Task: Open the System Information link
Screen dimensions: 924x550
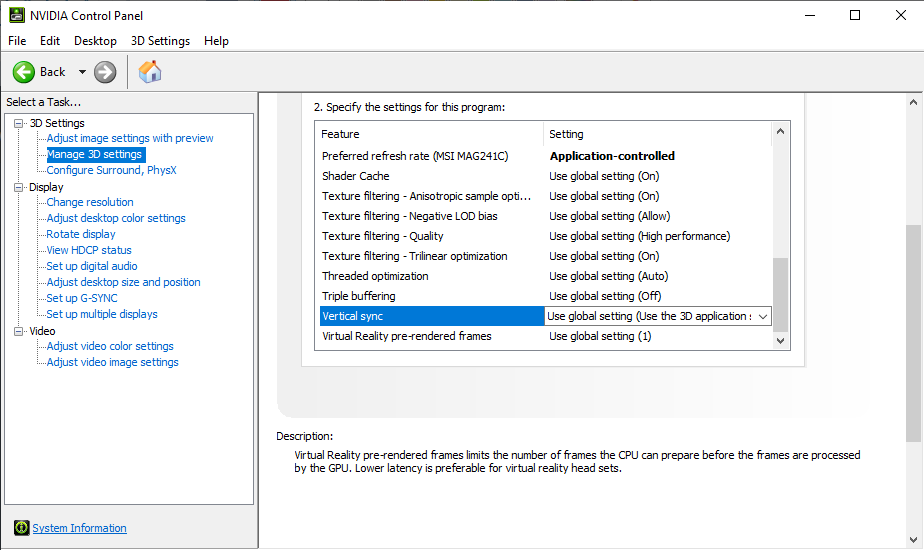Action: (x=79, y=528)
